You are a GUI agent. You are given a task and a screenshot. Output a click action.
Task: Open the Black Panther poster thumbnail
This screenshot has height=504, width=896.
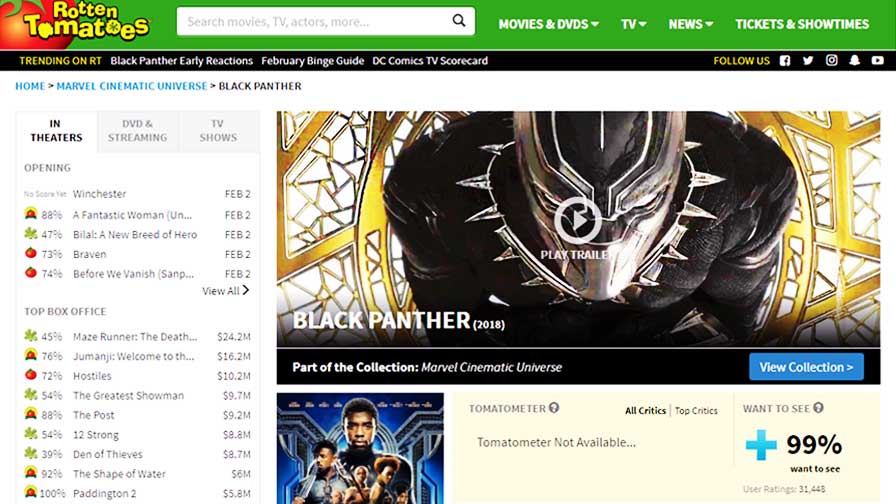[x=360, y=448]
